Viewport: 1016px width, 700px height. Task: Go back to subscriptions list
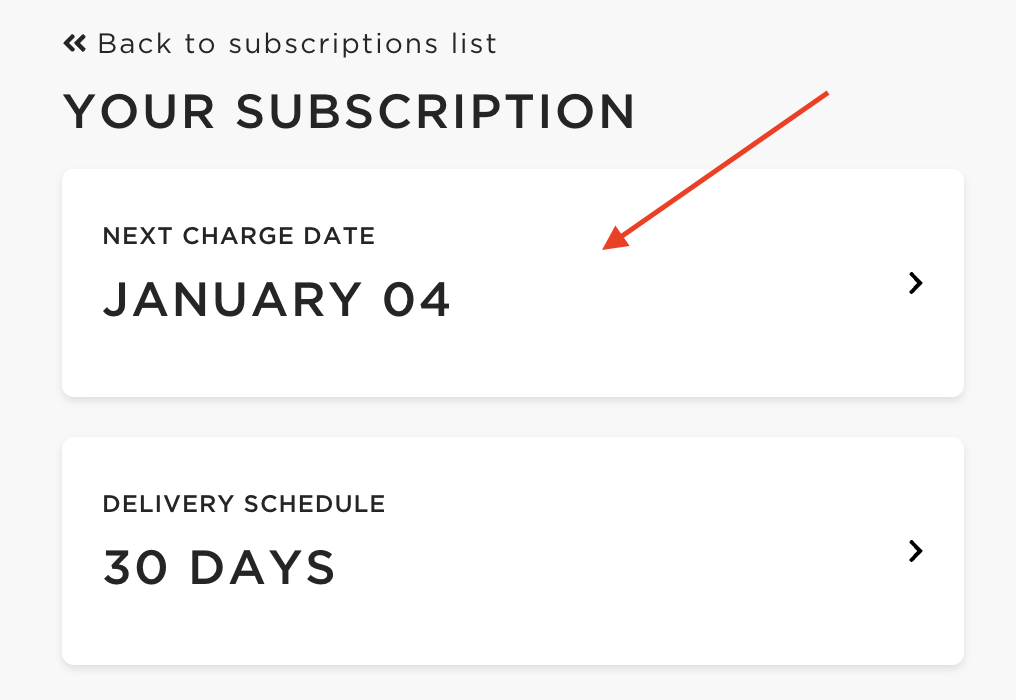[296, 44]
